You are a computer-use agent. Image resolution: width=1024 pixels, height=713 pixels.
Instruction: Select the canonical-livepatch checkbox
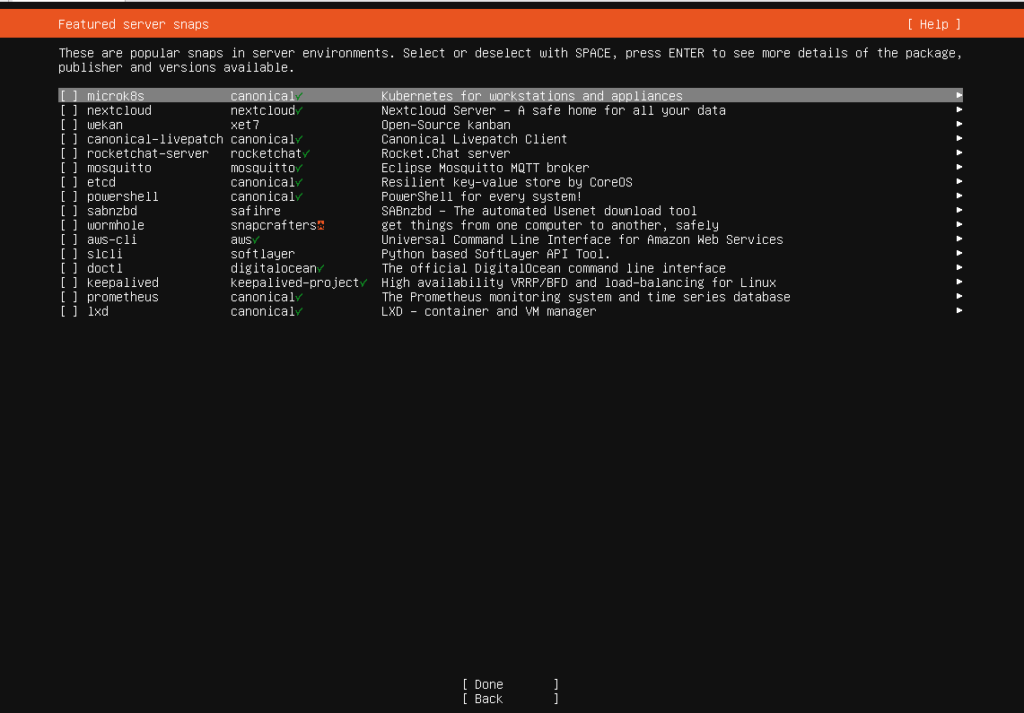pos(69,139)
